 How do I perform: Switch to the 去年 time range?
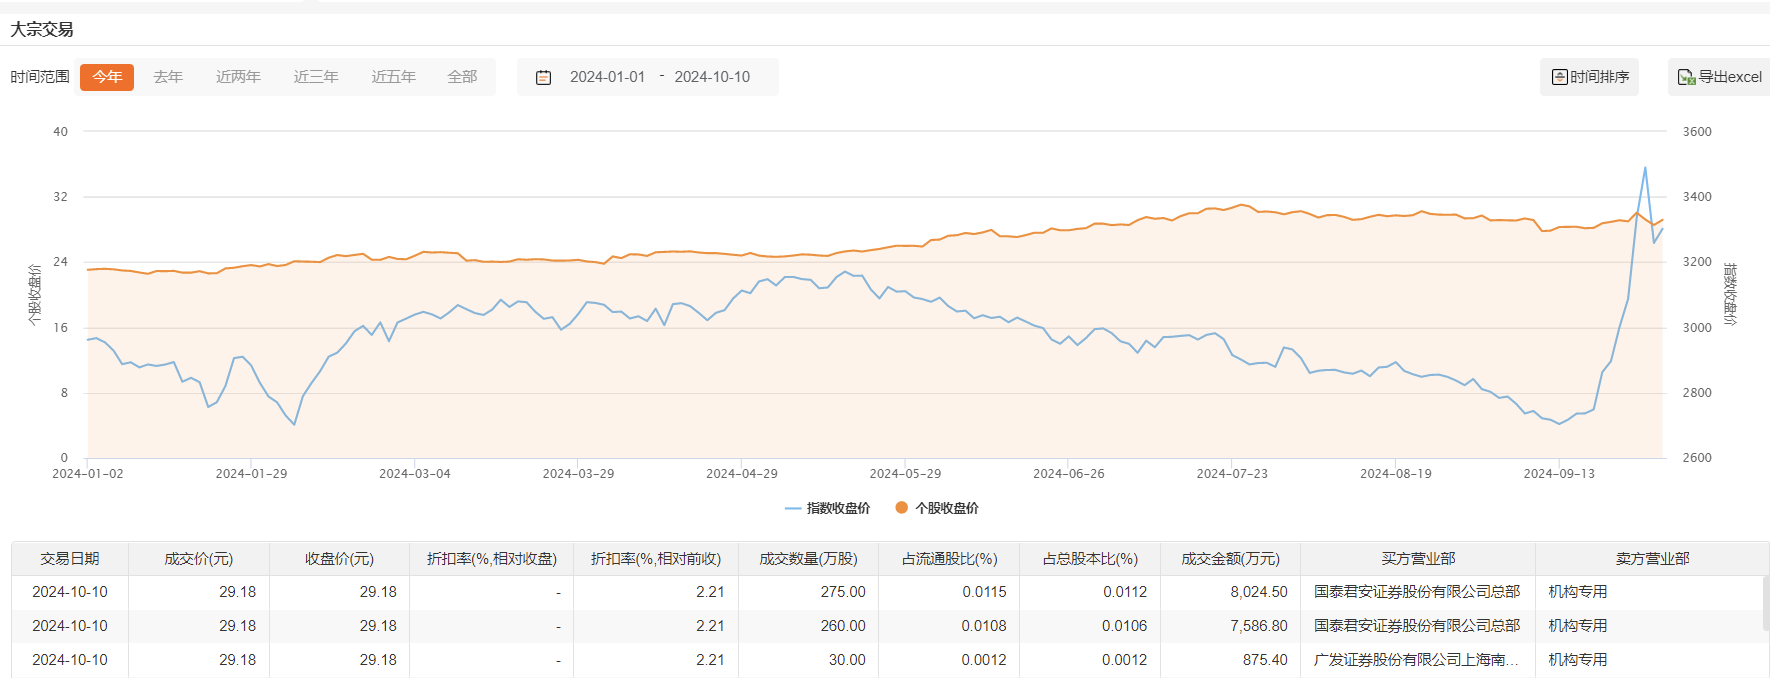pos(168,77)
